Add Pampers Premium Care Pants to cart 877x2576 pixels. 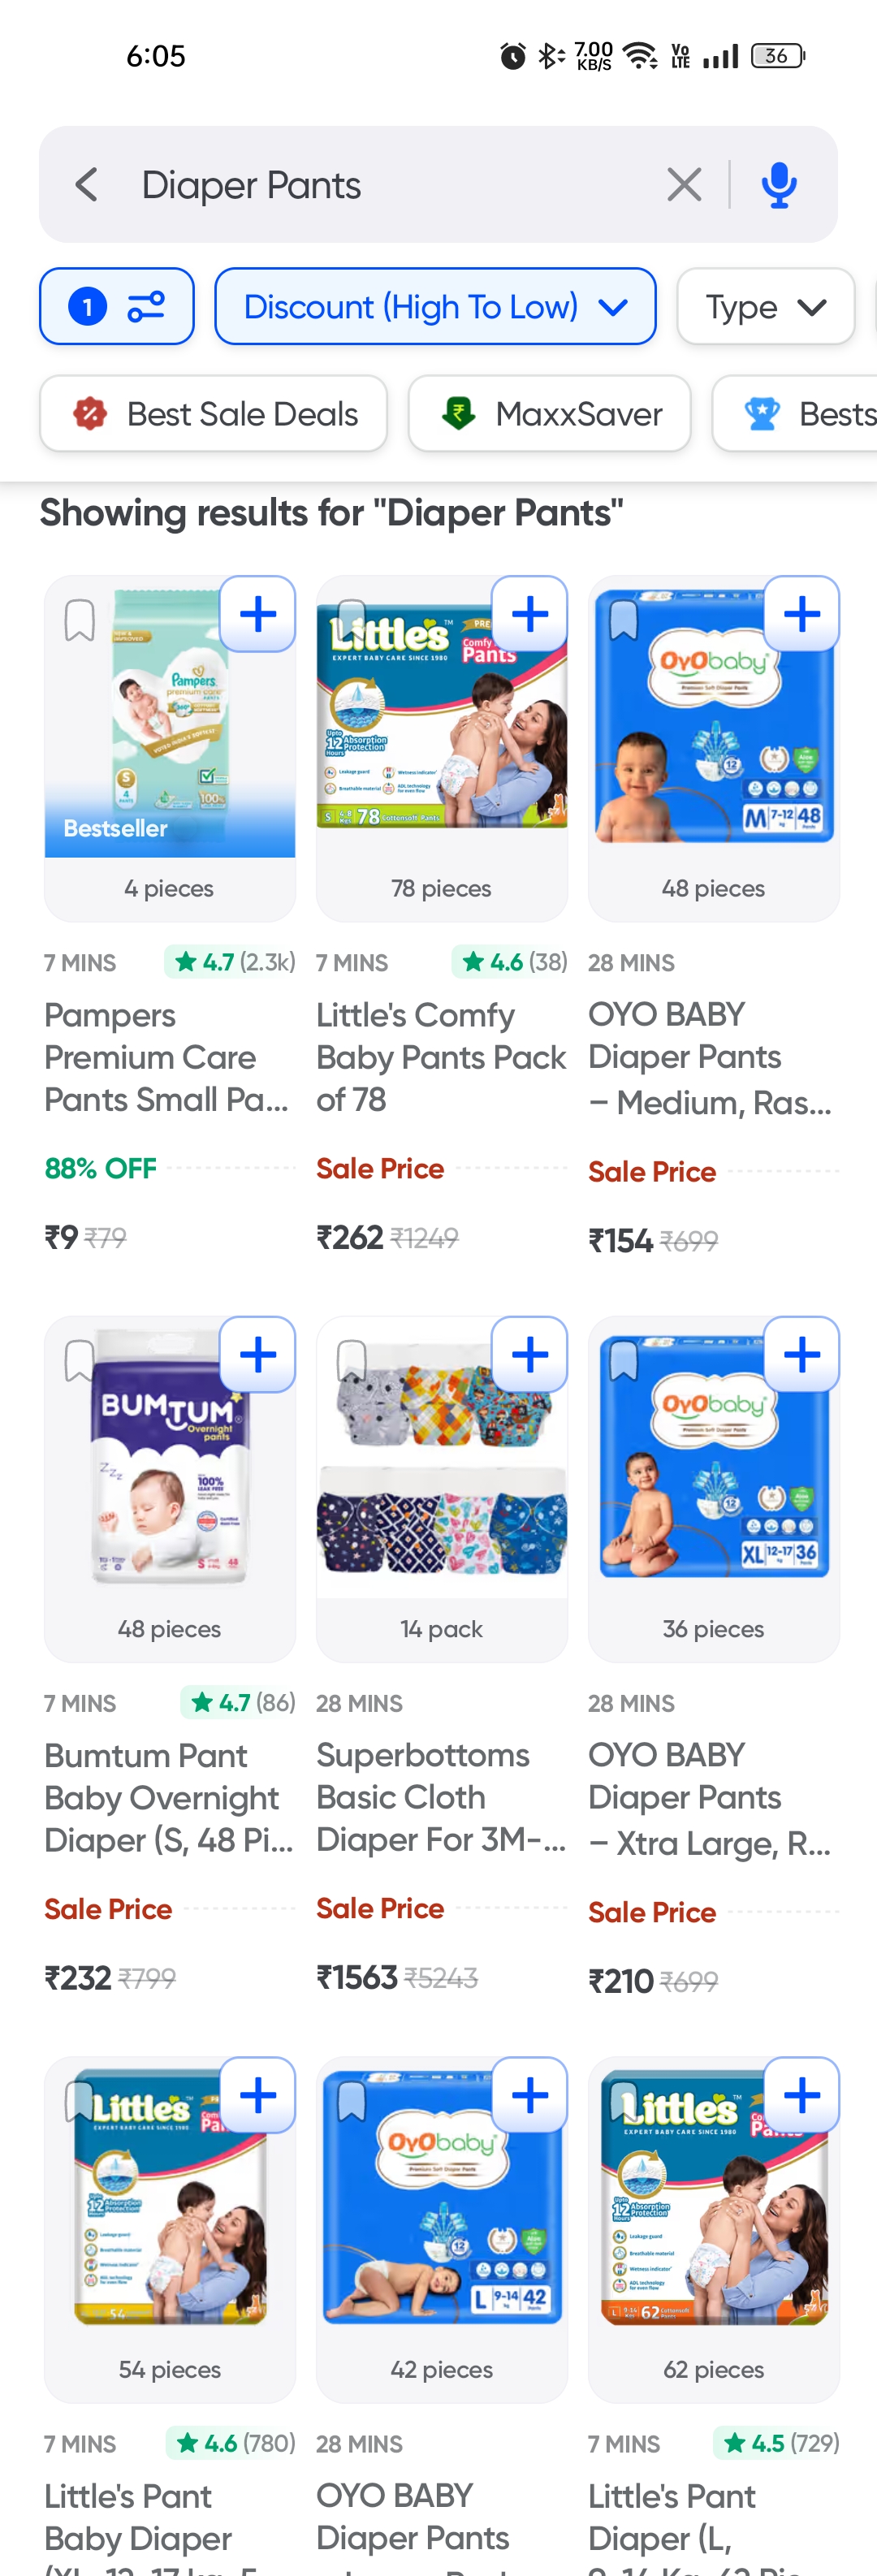click(x=258, y=614)
